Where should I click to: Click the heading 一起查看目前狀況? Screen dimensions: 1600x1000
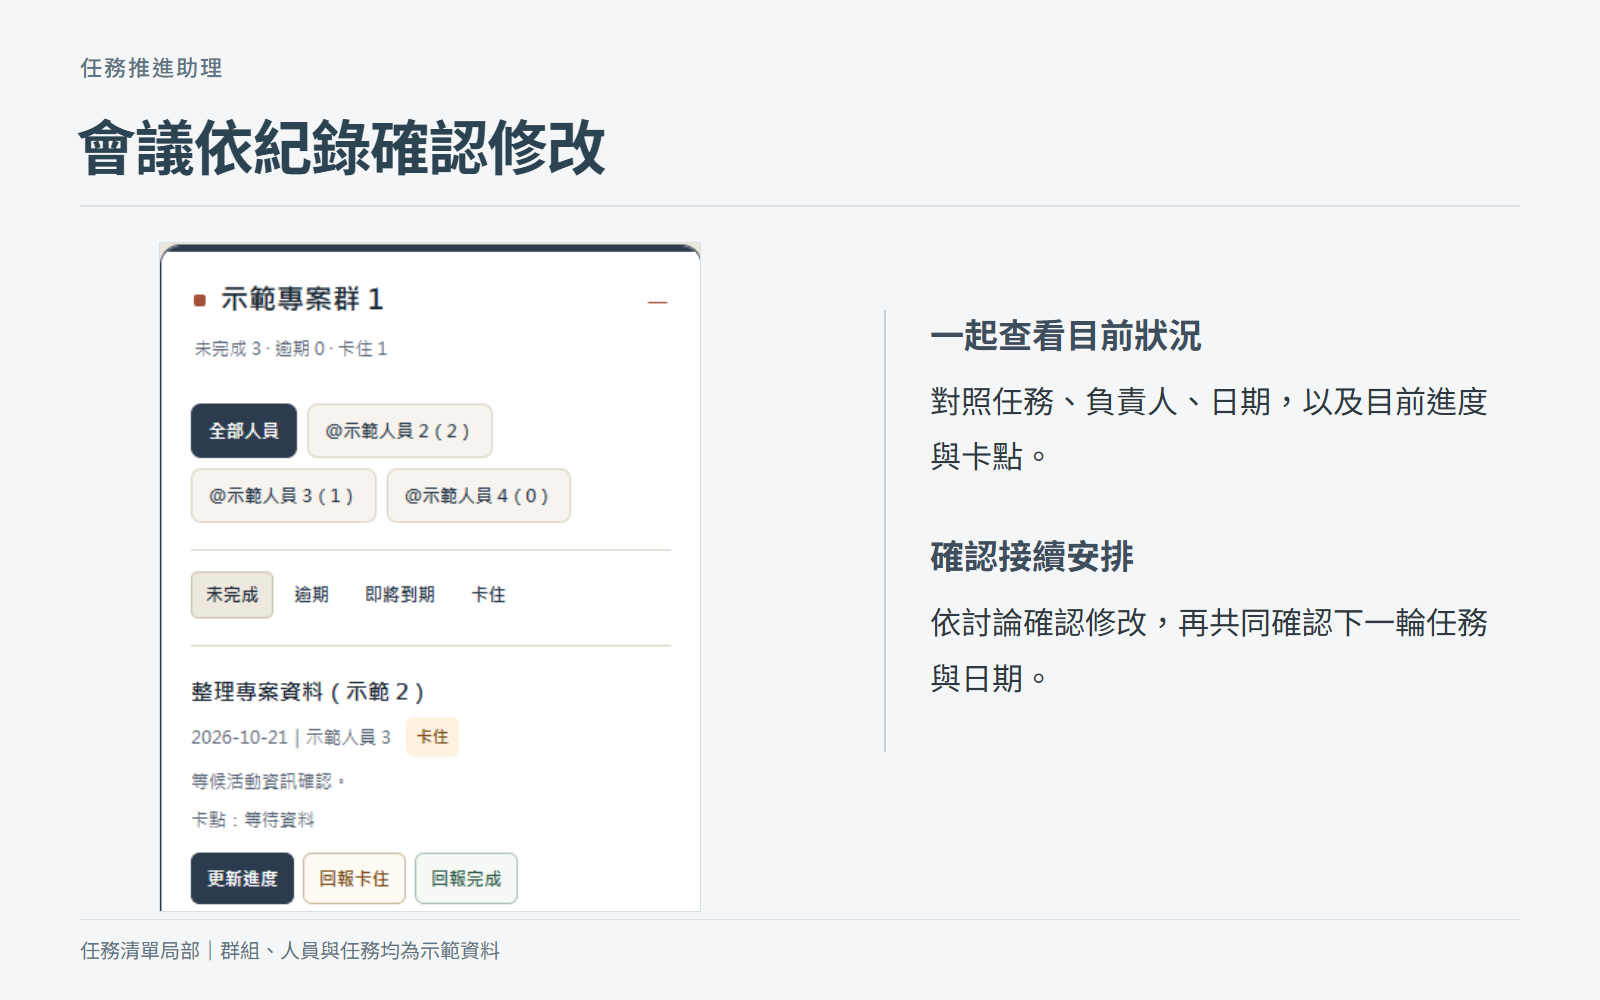coord(1066,336)
